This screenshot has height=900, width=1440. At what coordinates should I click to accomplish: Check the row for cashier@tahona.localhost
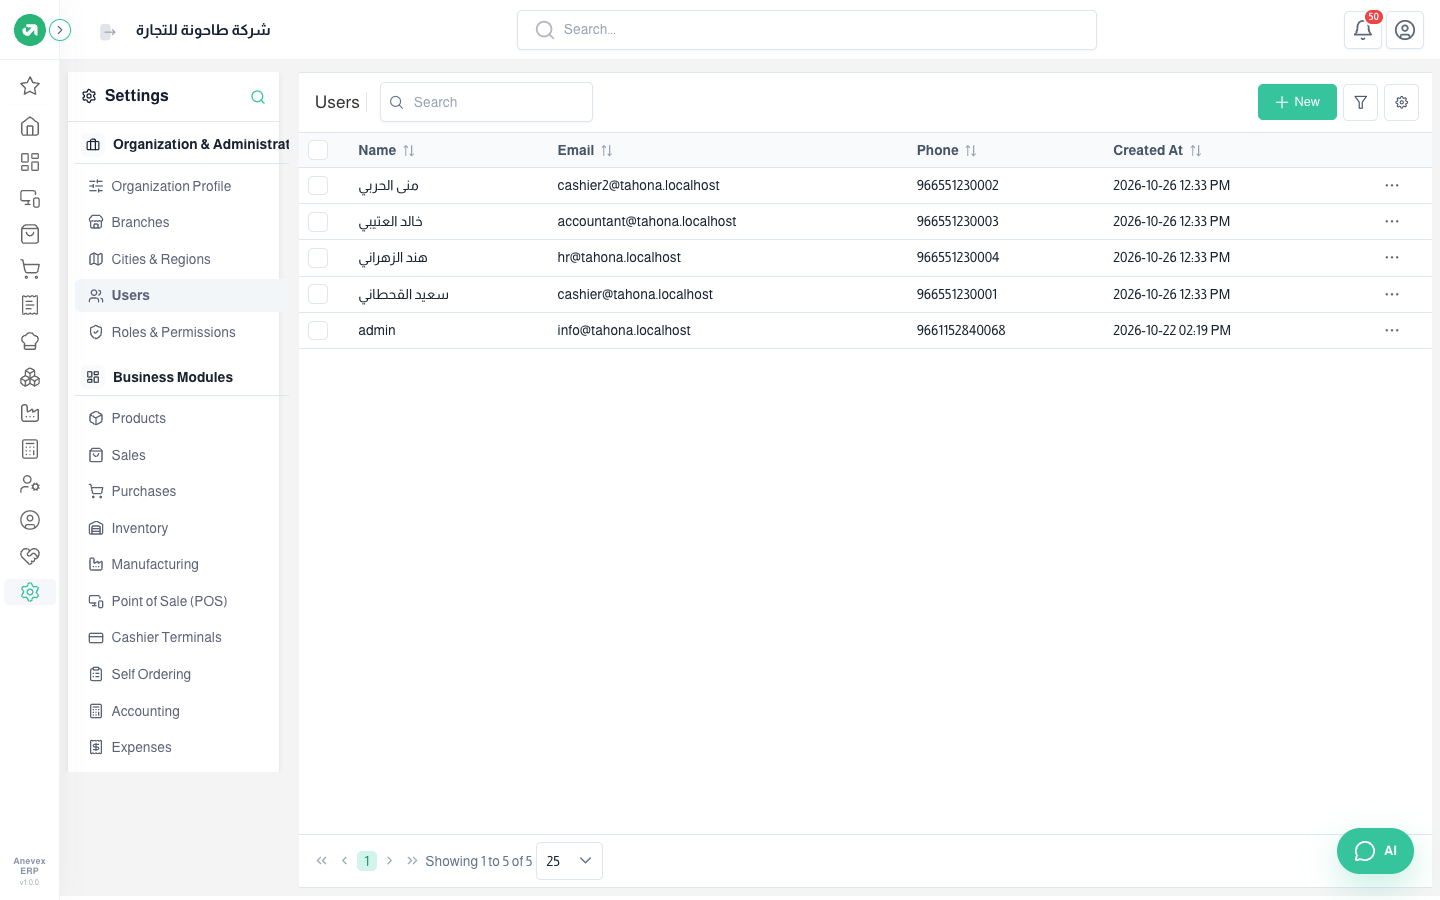tap(318, 294)
